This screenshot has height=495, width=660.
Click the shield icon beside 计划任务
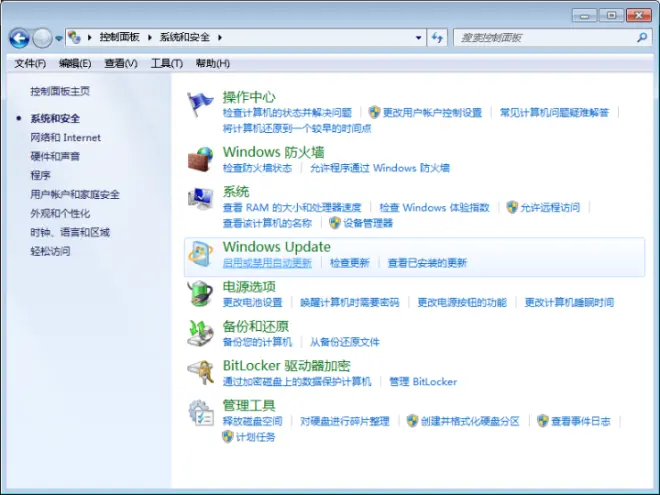pyautogui.click(x=228, y=436)
